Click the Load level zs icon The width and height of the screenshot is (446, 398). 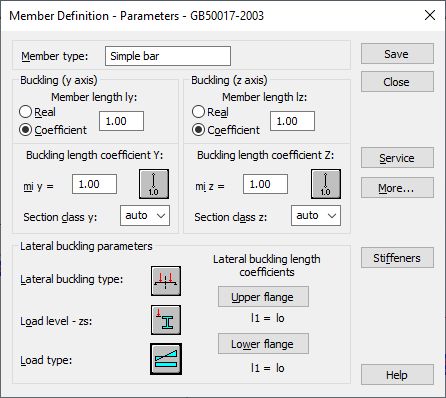[x=166, y=320]
